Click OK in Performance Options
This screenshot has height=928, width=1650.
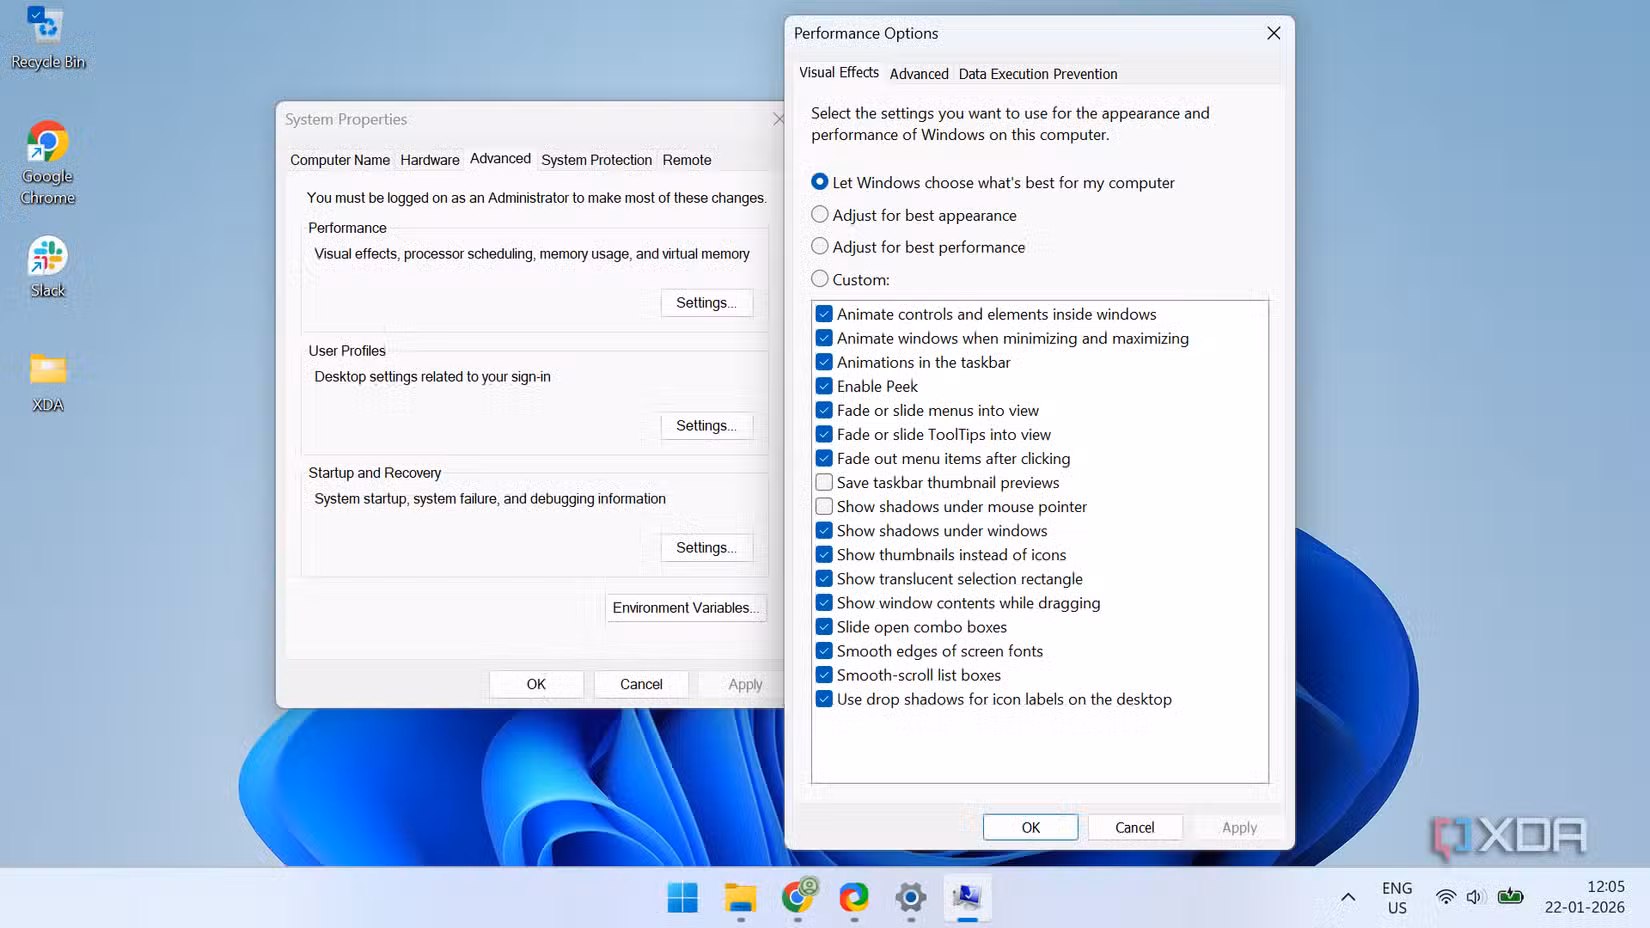point(1030,827)
